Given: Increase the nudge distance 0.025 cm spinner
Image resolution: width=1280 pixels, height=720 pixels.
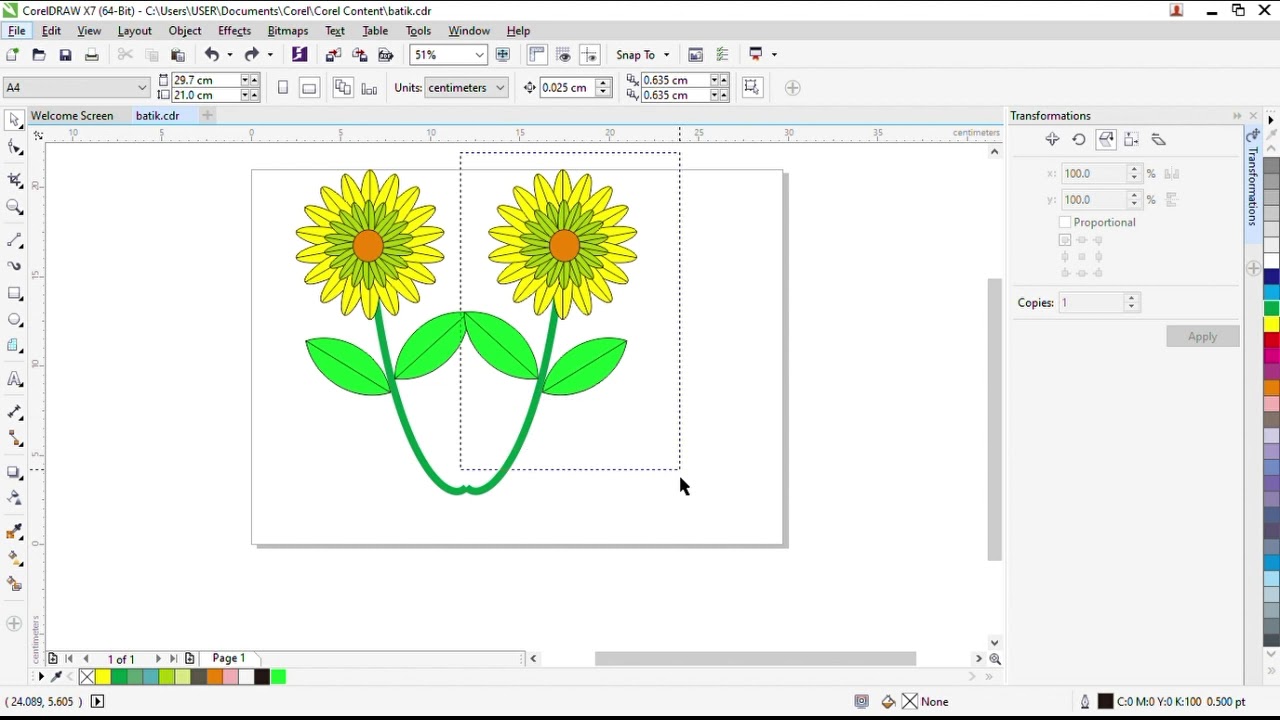Looking at the screenshot, I should point(603,83).
